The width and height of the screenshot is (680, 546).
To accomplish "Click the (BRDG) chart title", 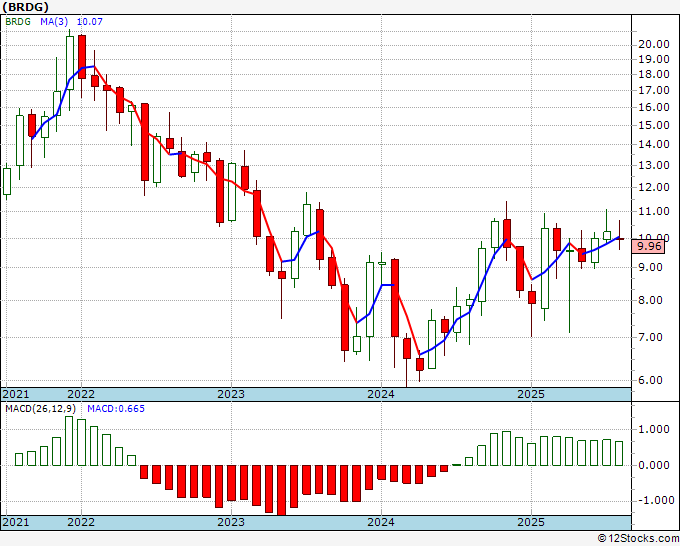I will tap(25, 7).
